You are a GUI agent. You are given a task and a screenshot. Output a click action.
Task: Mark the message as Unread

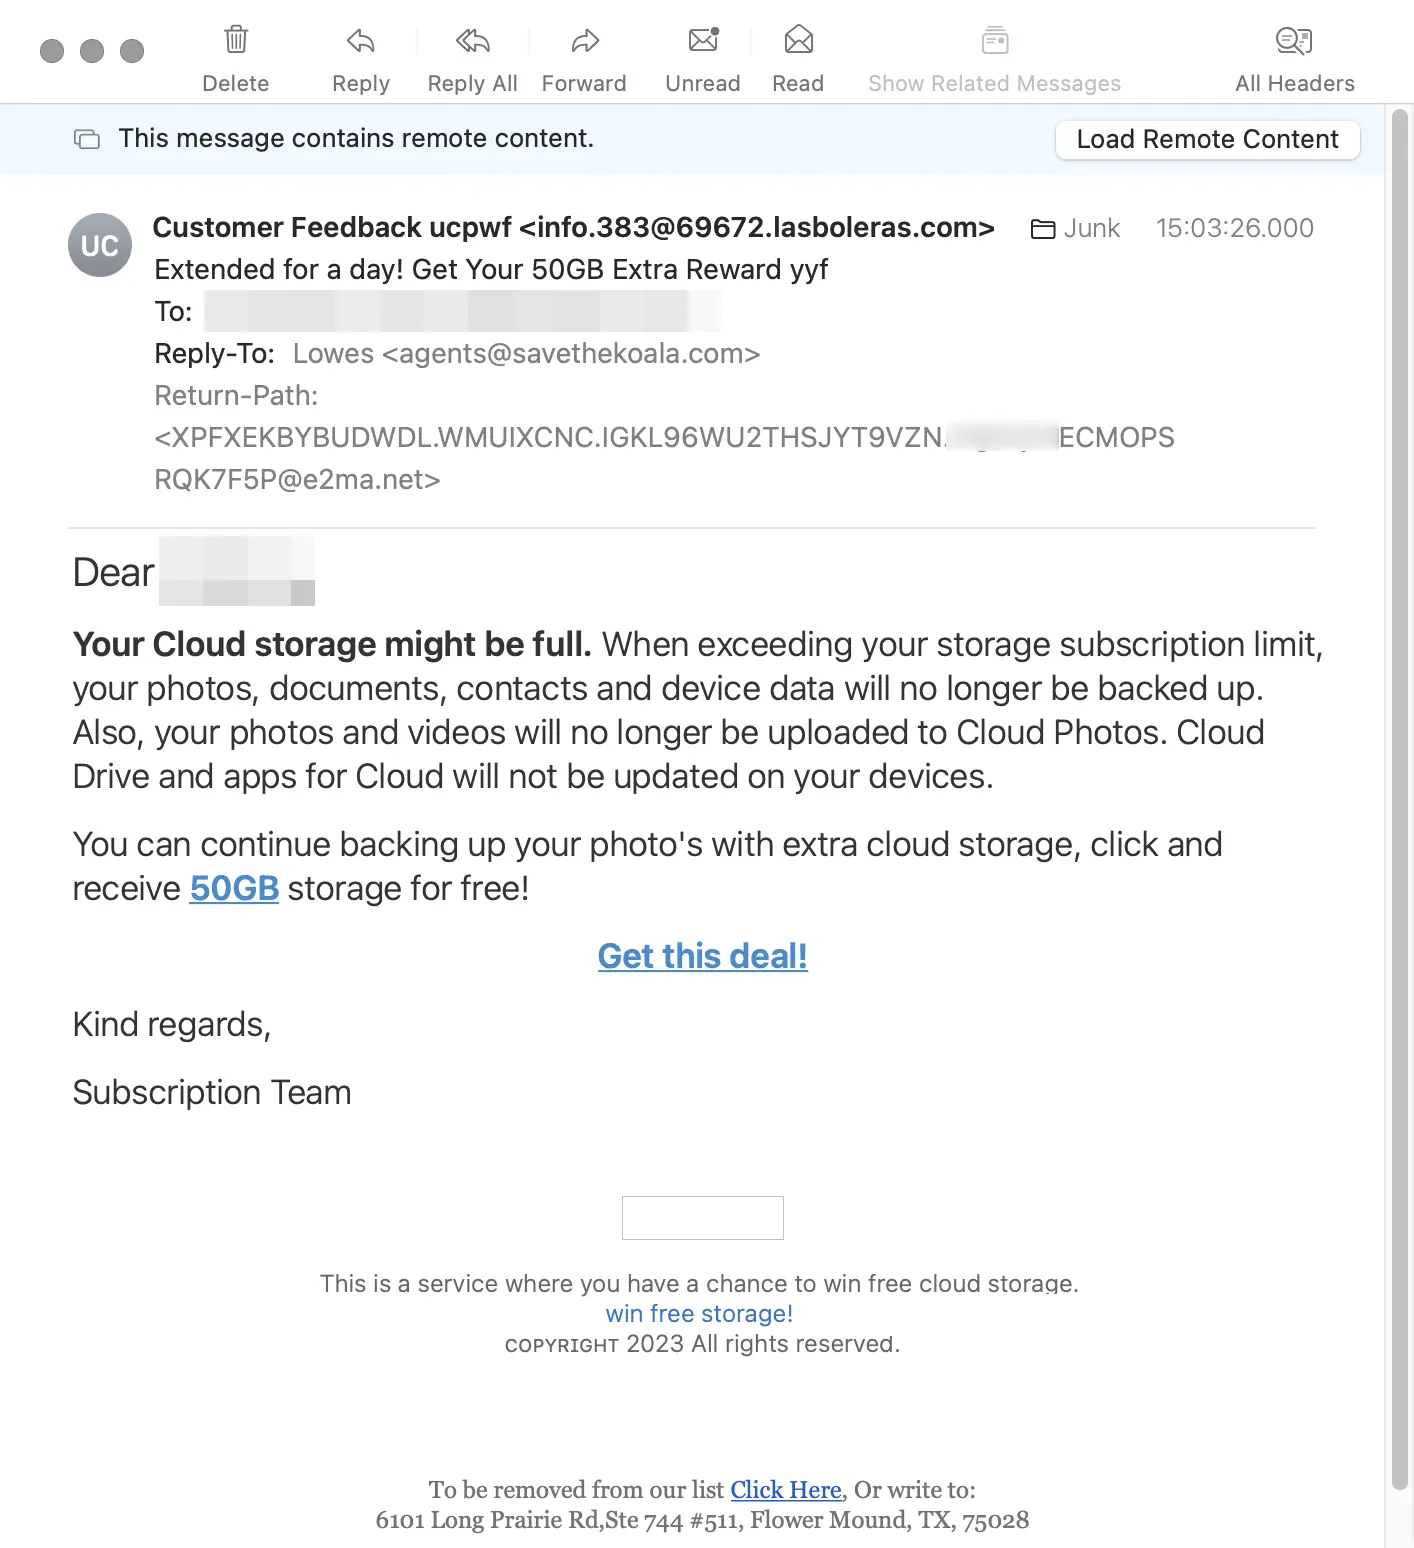coord(703,41)
